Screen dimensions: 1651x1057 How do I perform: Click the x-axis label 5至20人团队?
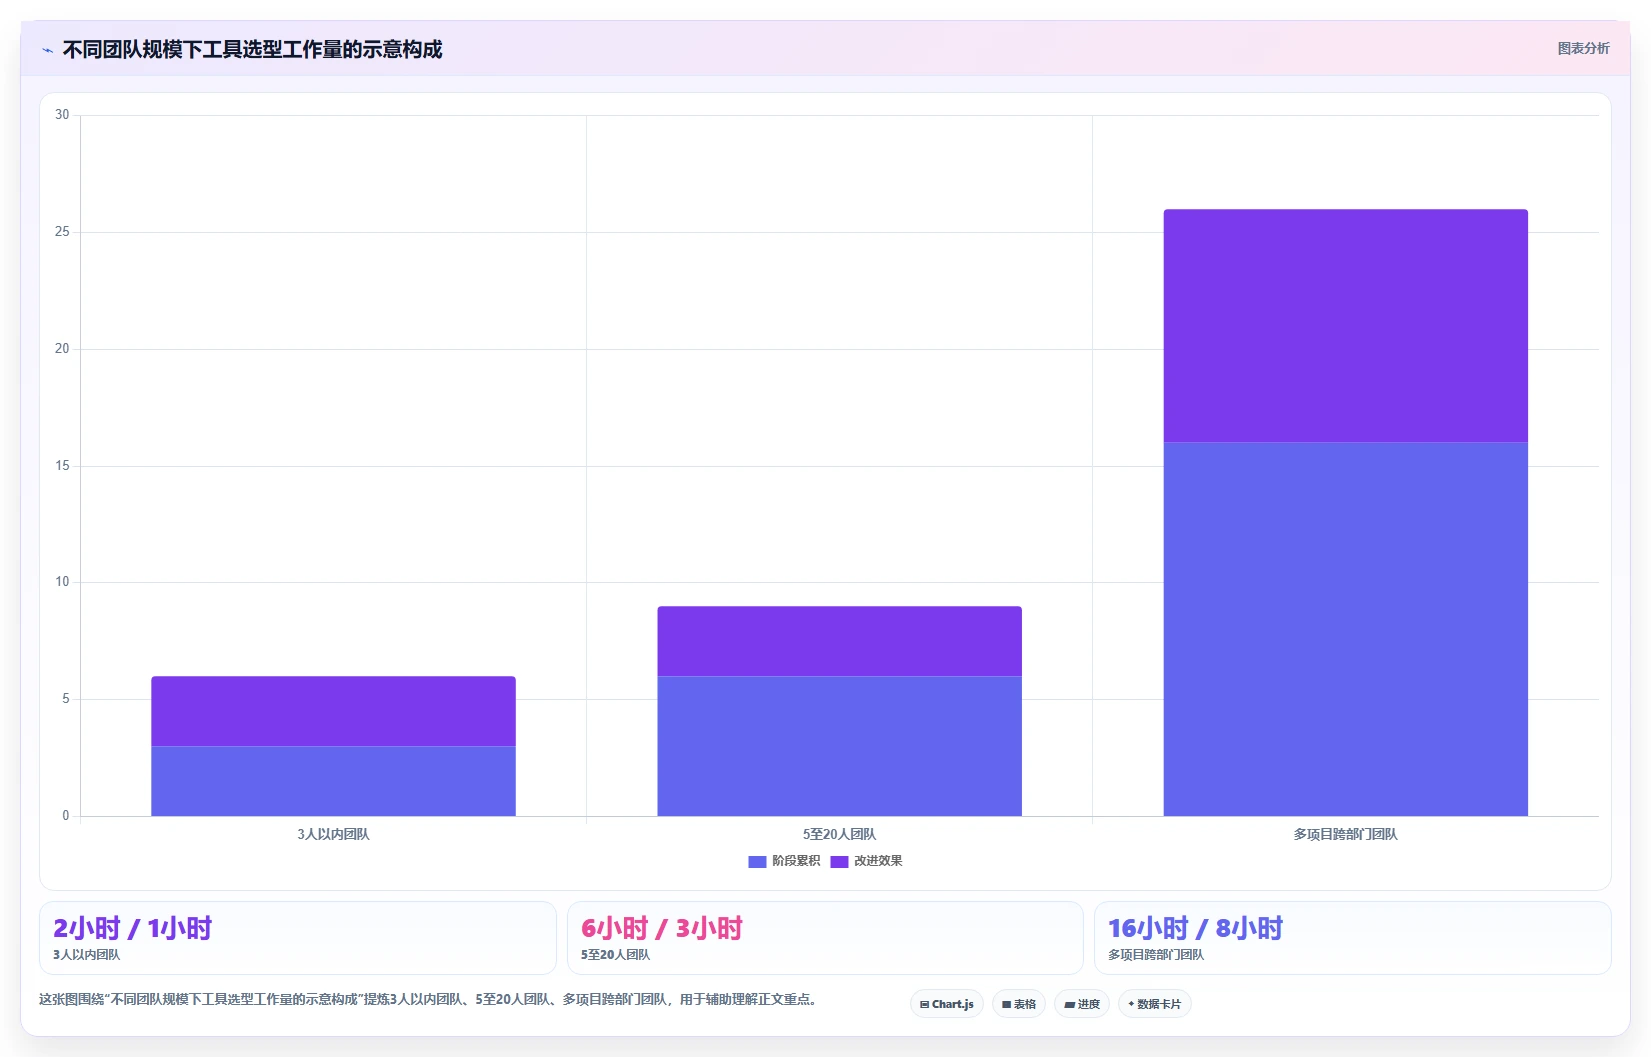[839, 834]
